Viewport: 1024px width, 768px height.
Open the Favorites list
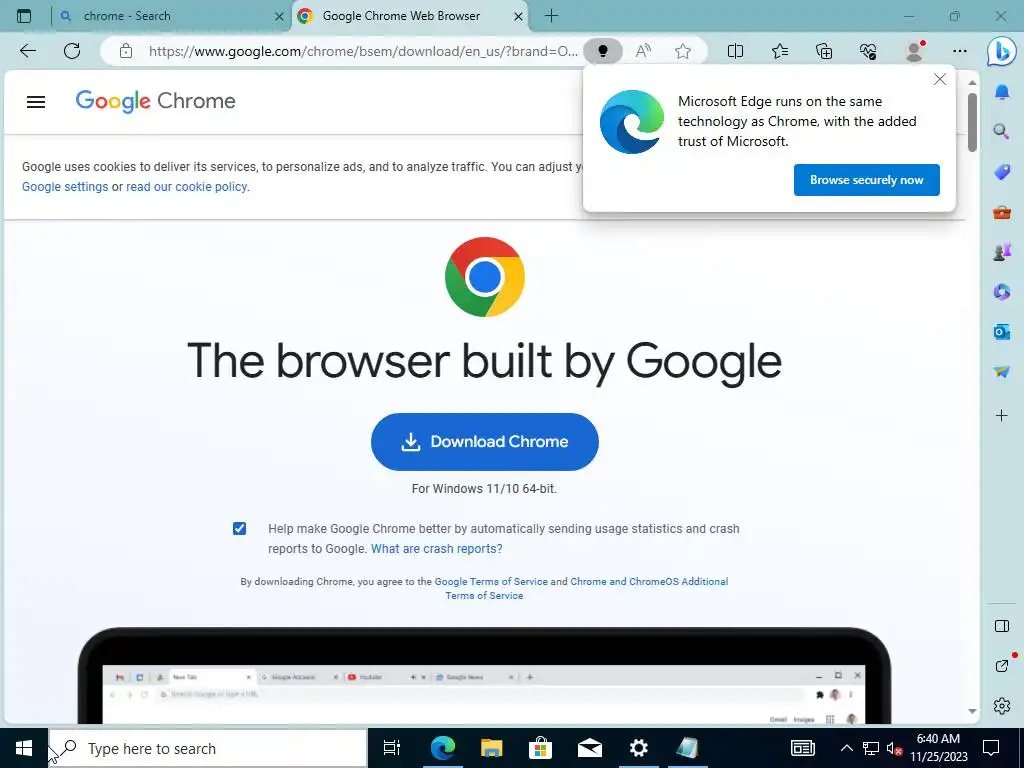[x=780, y=51]
